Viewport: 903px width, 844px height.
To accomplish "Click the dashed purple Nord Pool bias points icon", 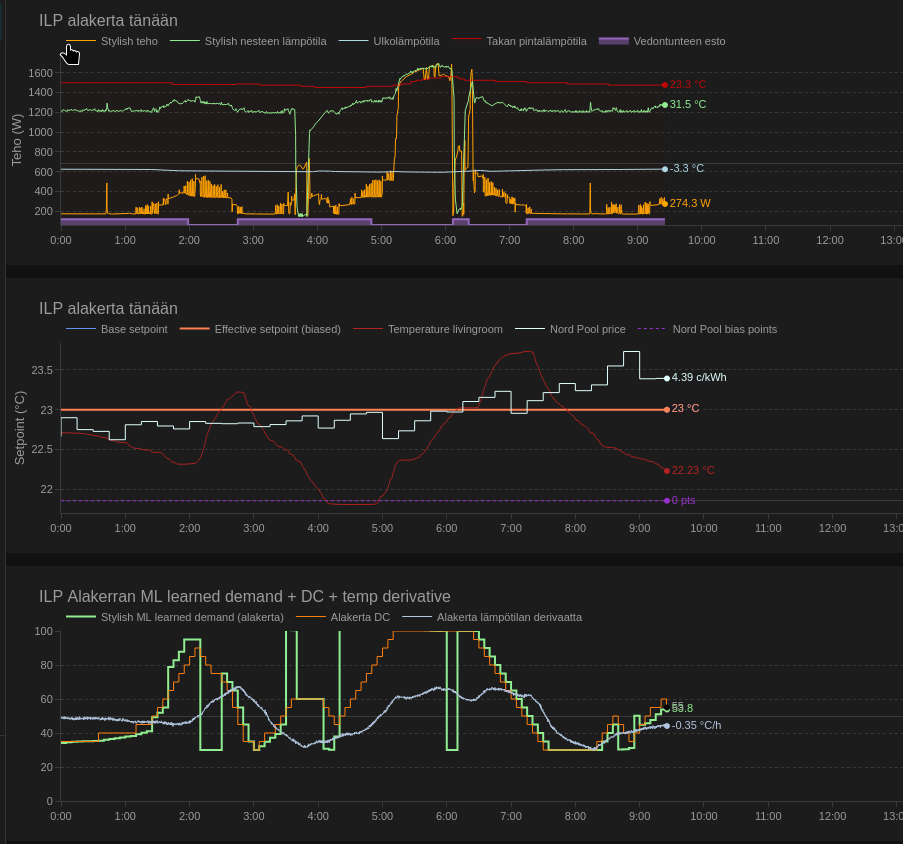I will [x=651, y=329].
